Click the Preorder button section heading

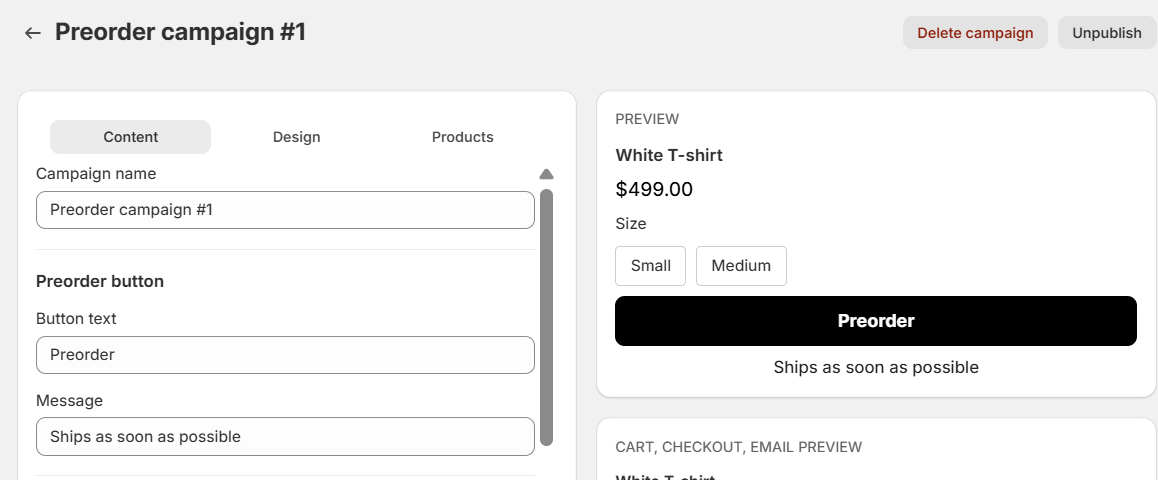pyautogui.click(x=100, y=281)
